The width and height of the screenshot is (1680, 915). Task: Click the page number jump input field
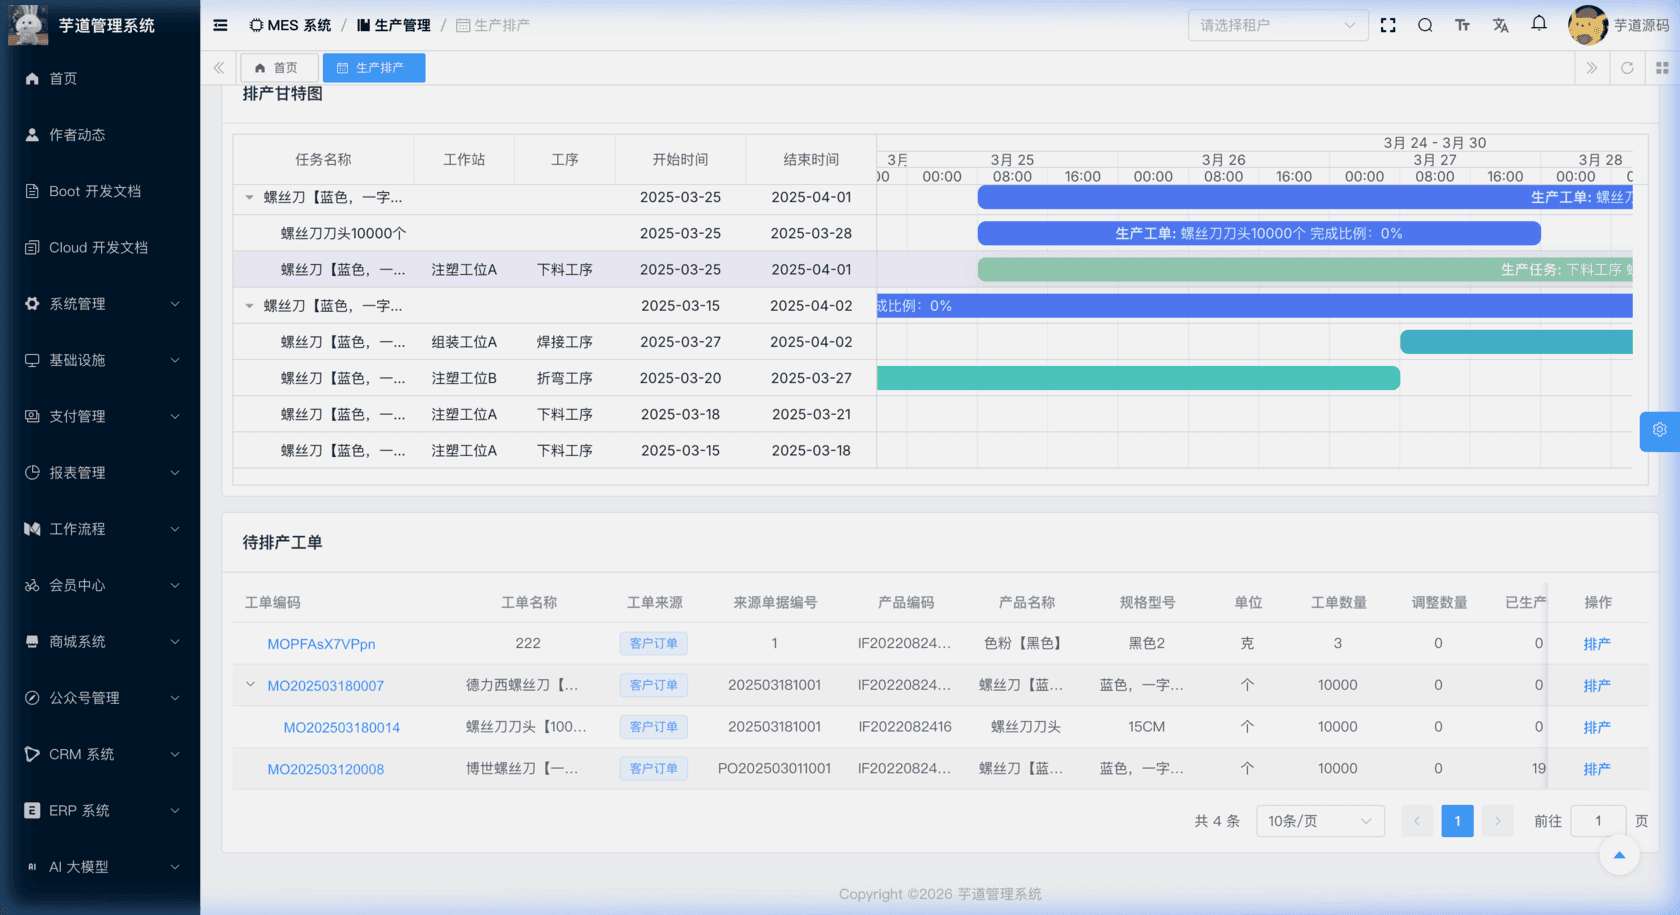click(x=1597, y=821)
